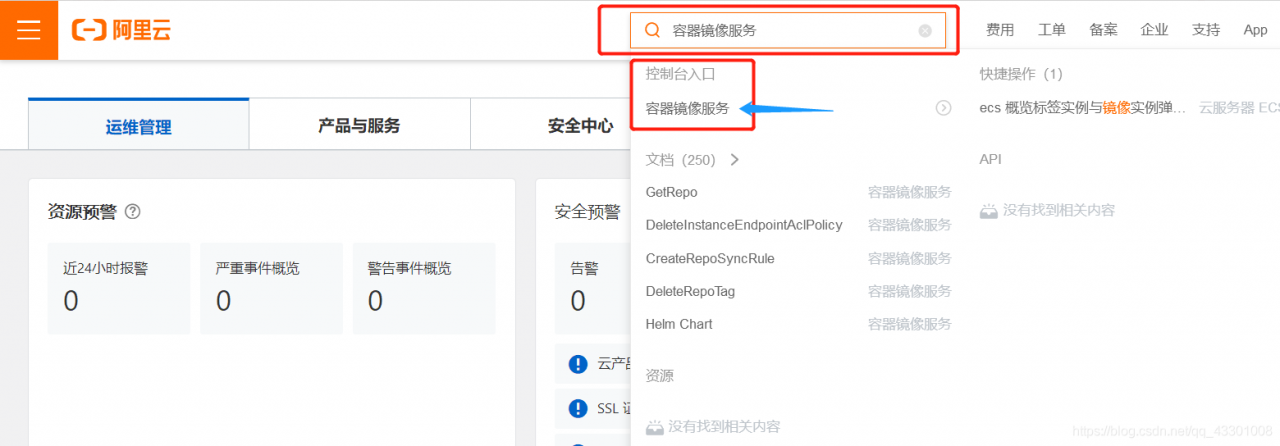Click the warning icon beside SSL
Image resolution: width=1280 pixels, height=446 pixels.
(578, 408)
